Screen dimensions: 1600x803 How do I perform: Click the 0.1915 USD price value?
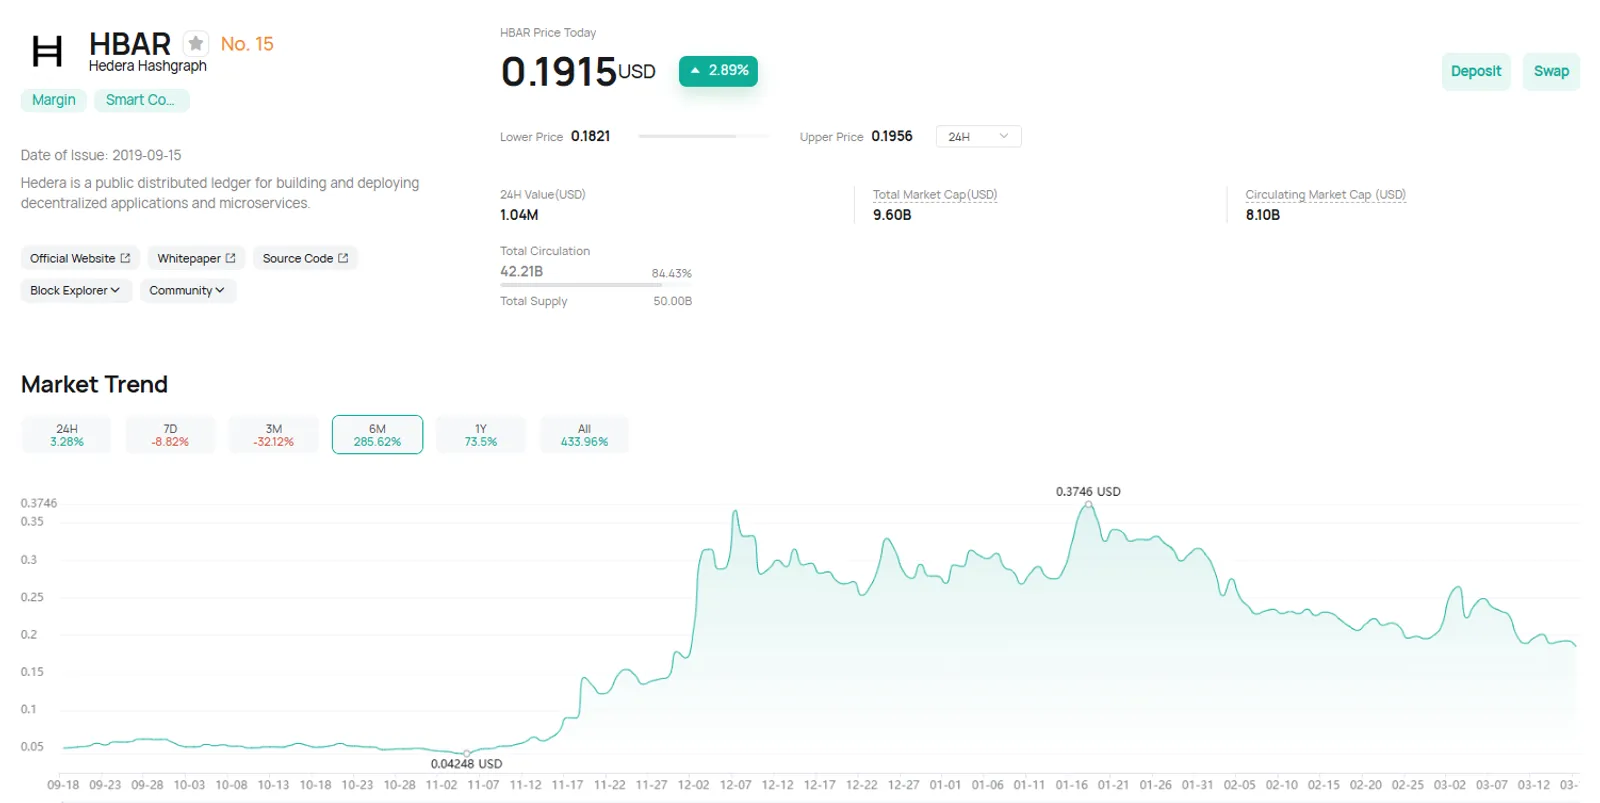point(578,71)
